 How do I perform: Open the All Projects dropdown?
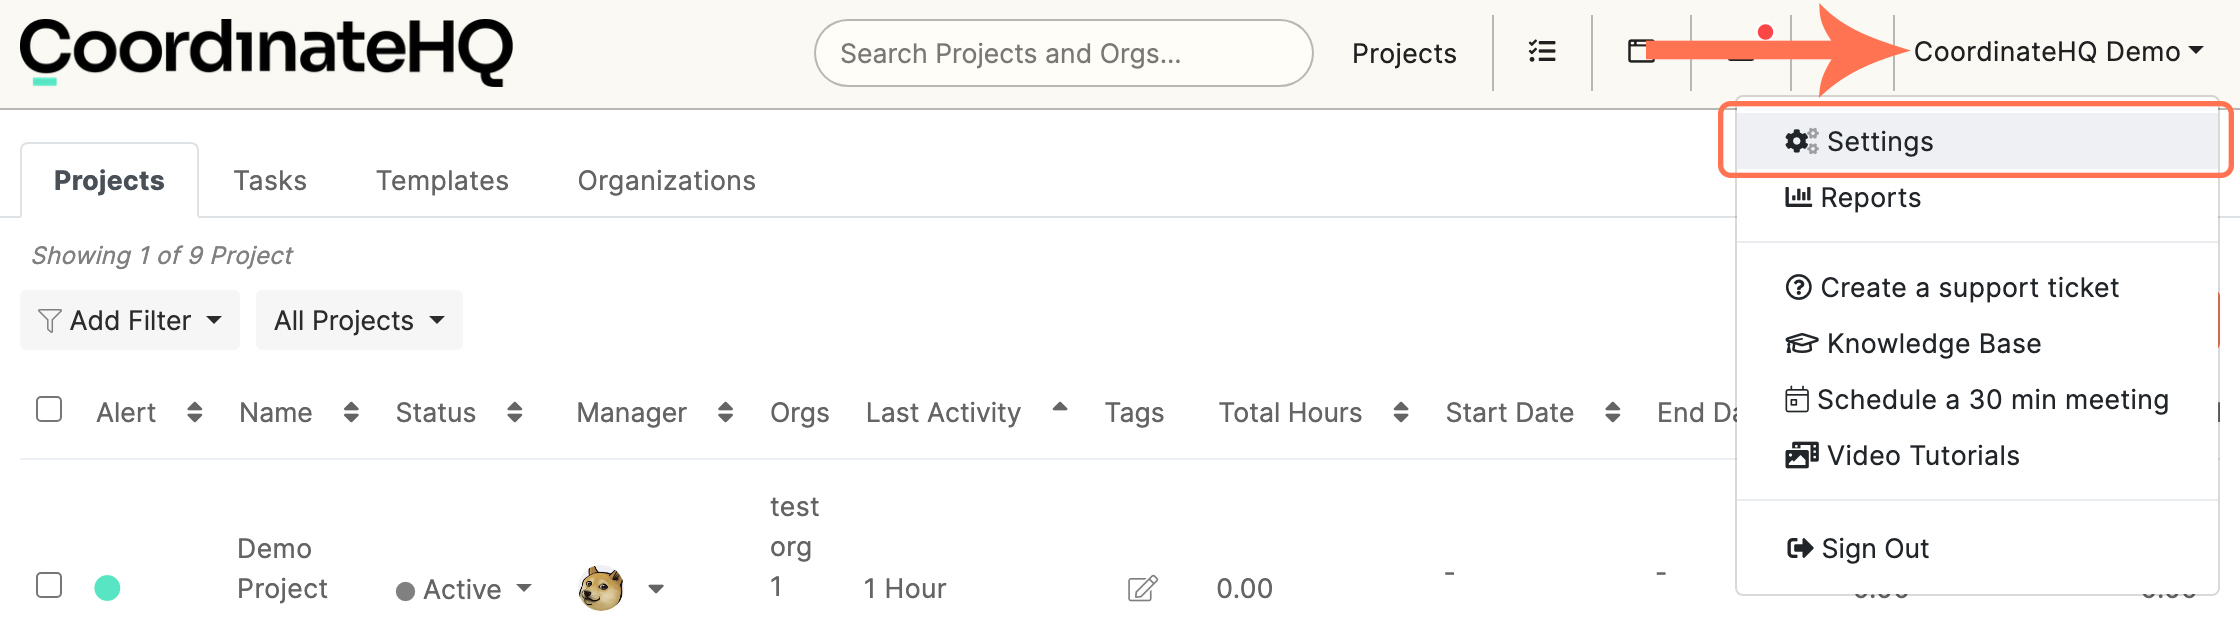point(359,320)
